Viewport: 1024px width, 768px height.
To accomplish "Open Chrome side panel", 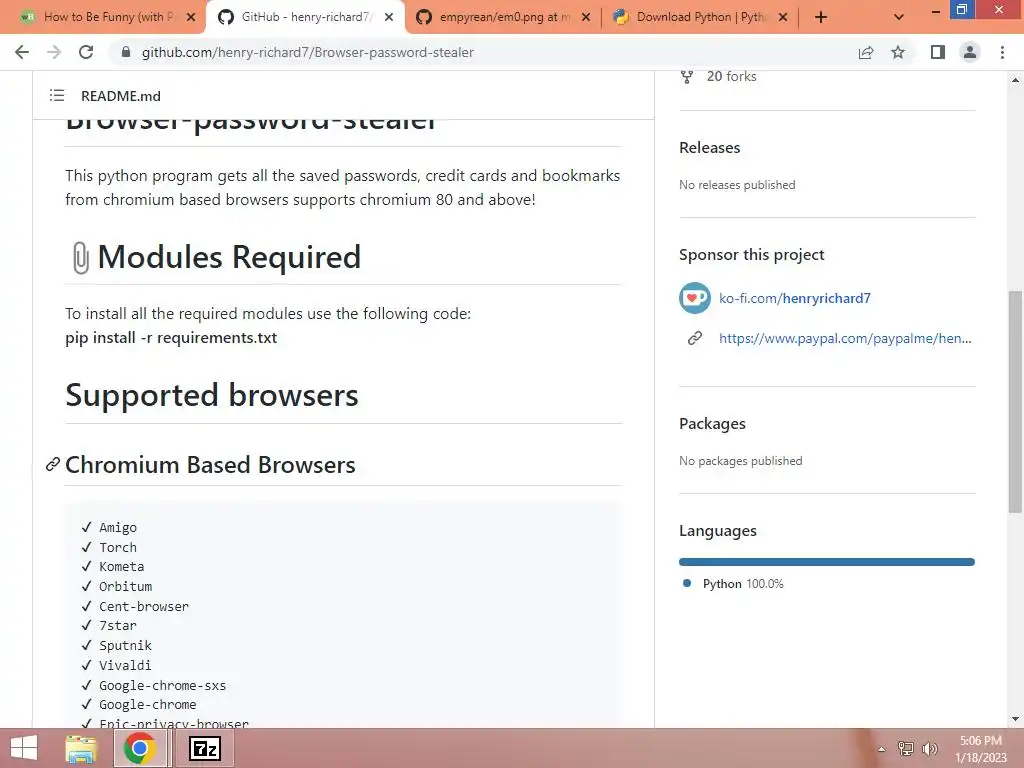I will [x=938, y=52].
